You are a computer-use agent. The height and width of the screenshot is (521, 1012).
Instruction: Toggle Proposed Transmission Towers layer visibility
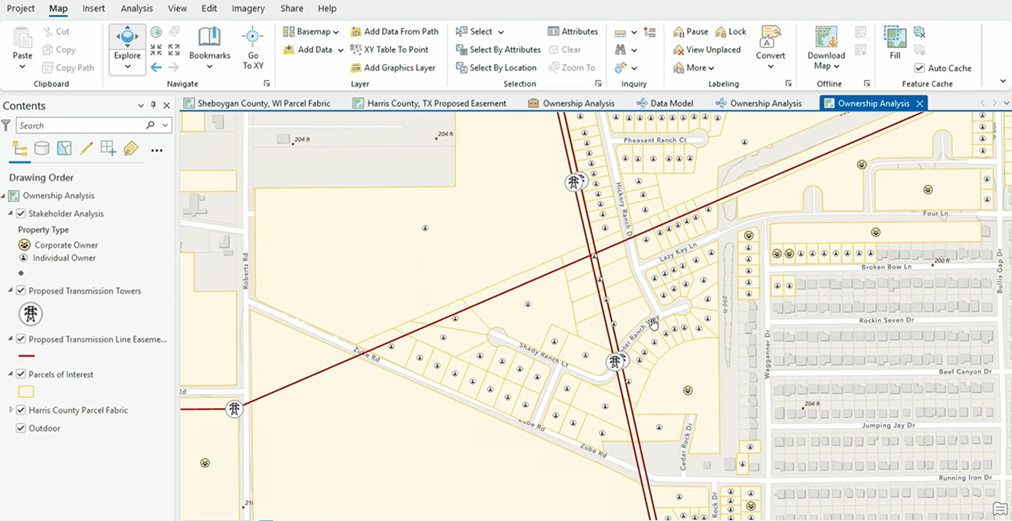21,291
